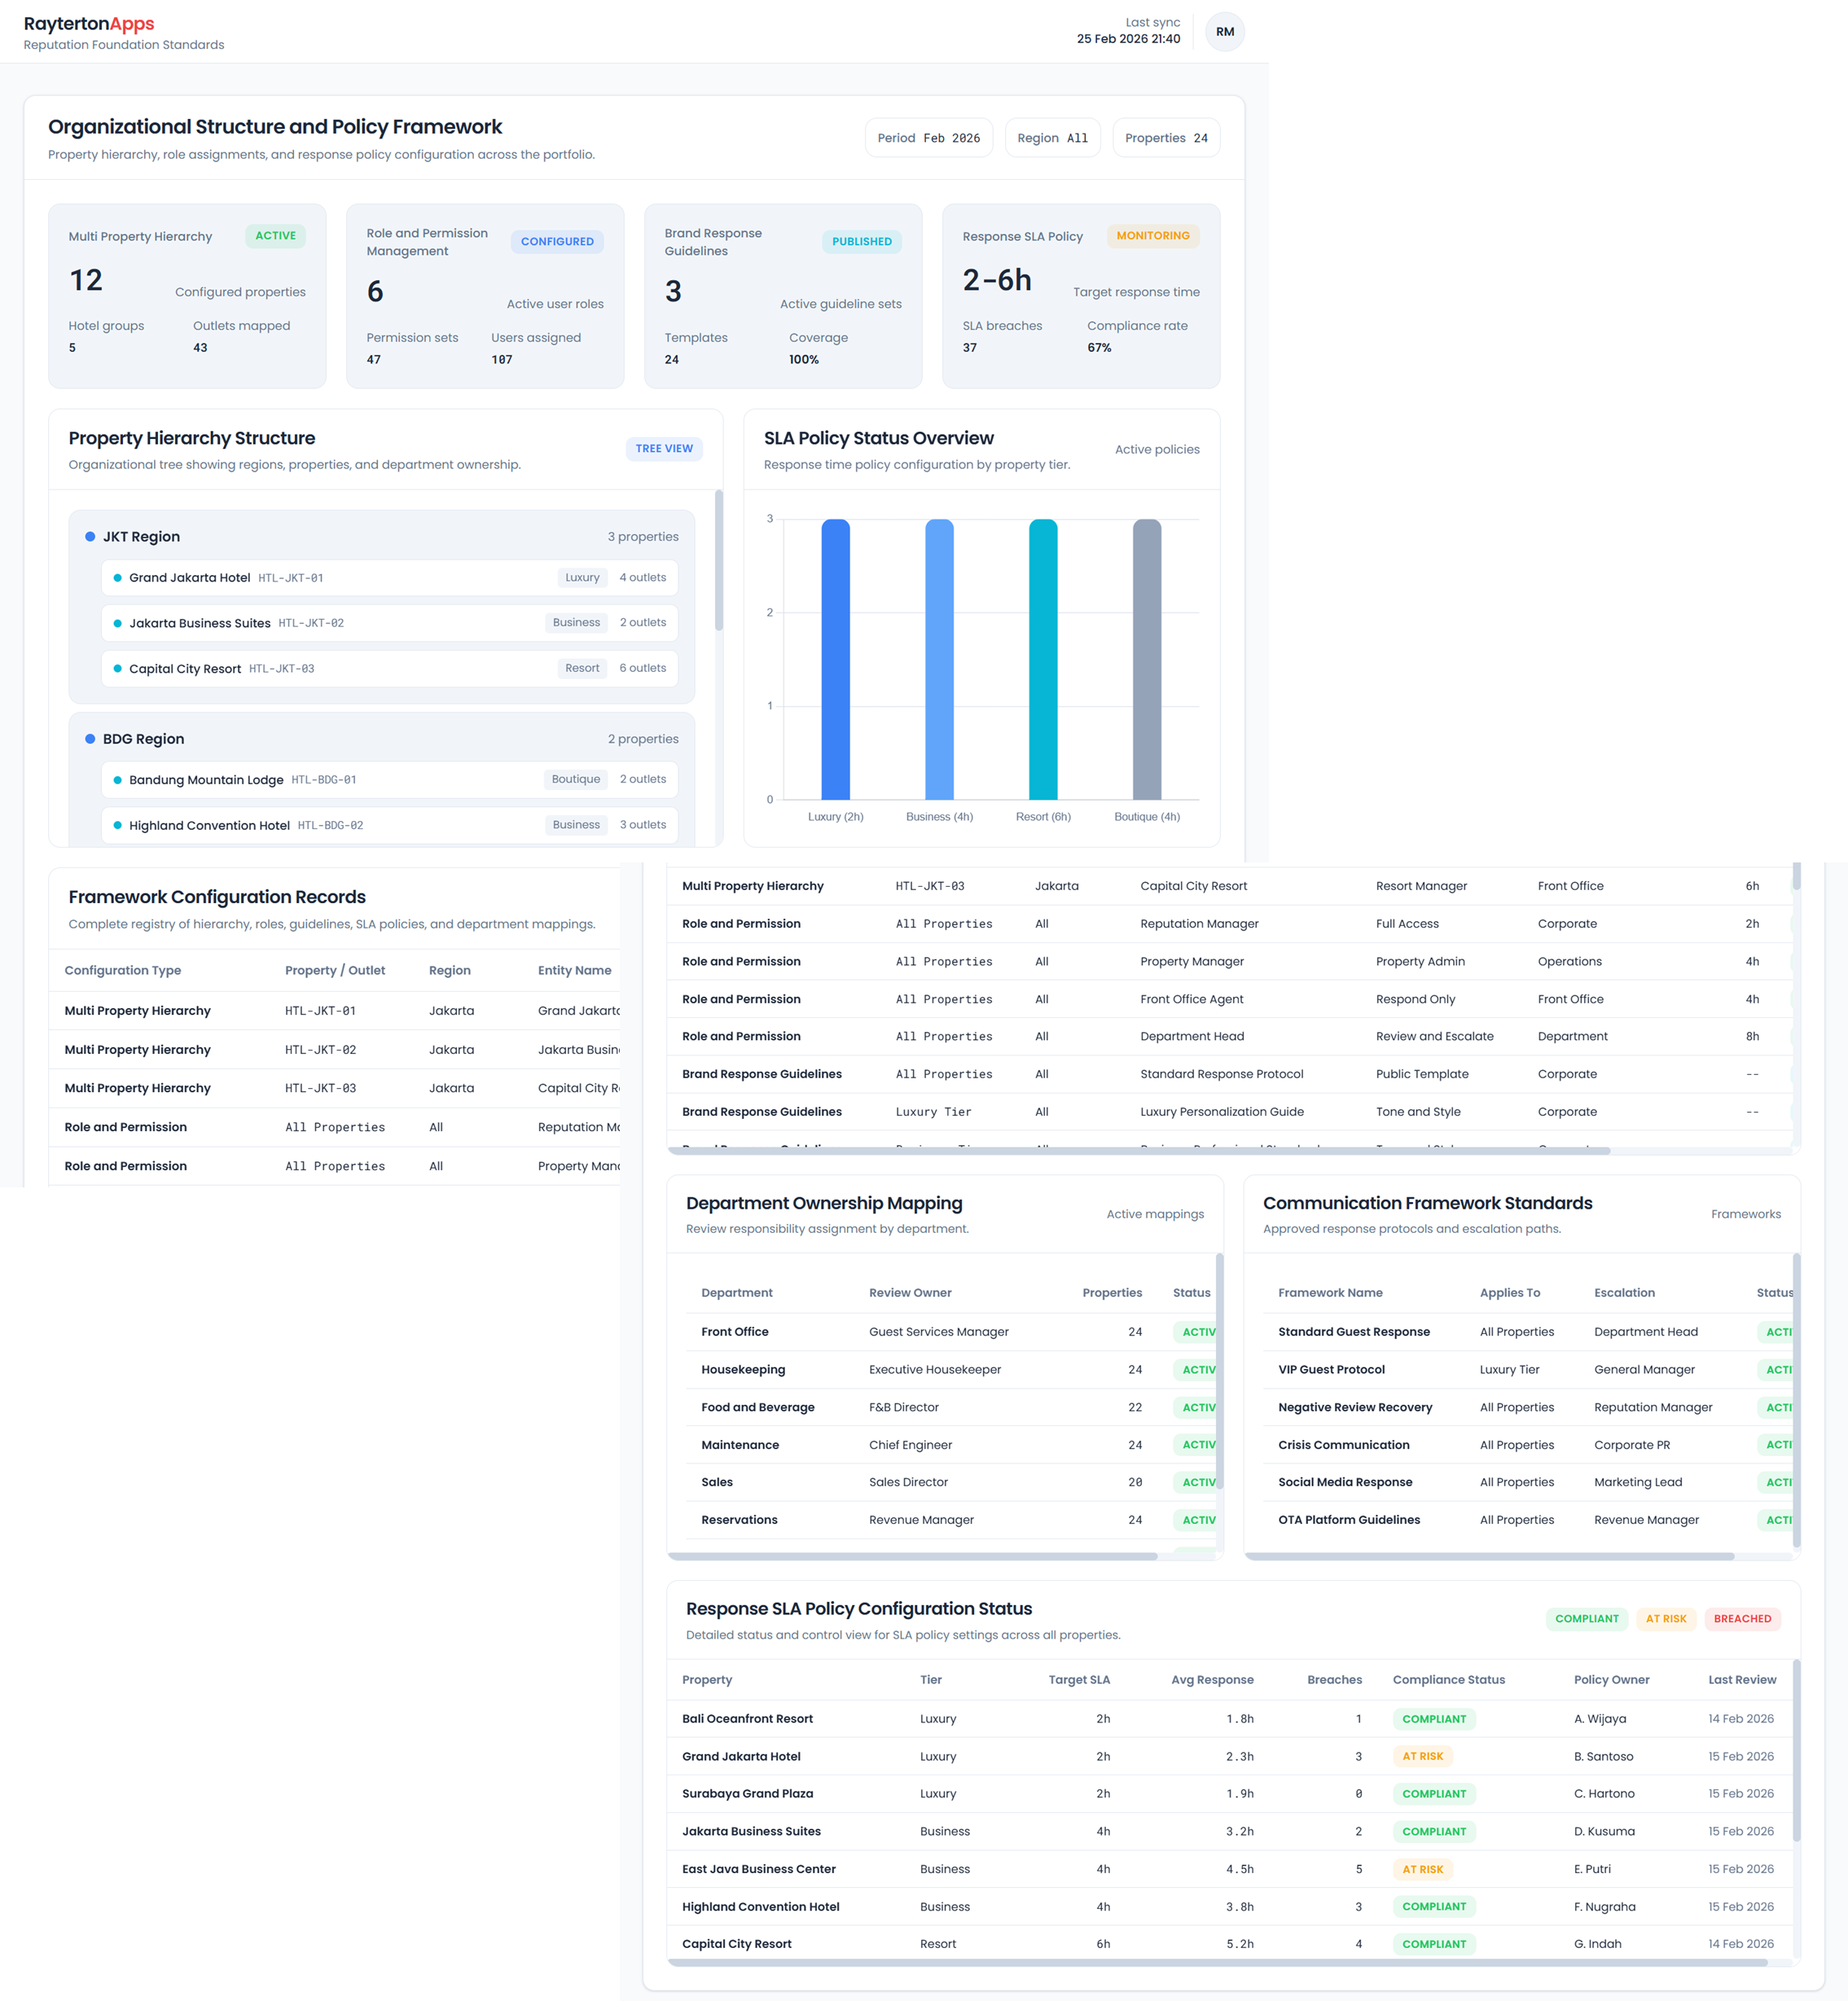The width and height of the screenshot is (1848, 2001).
Task: Click the Active policies link
Action: point(1159,449)
